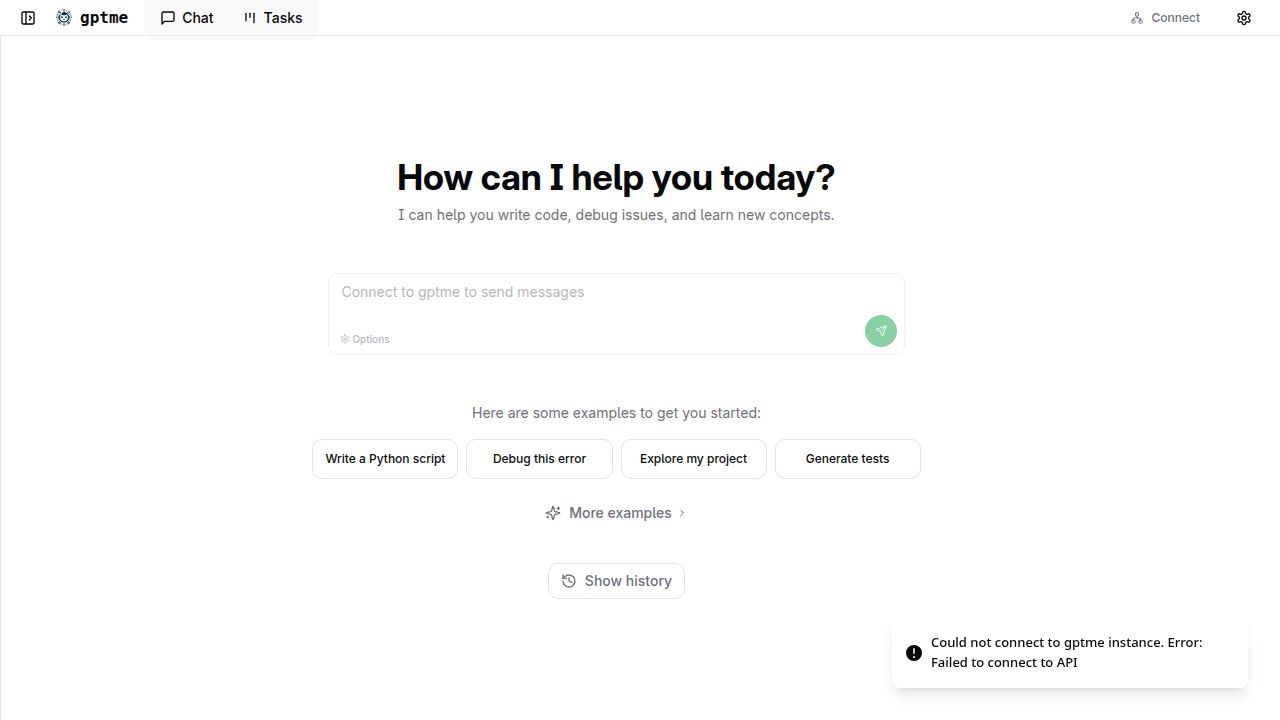The width and height of the screenshot is (1280, 720).
Task: Open settings via the gear icon
Action: (x=1244, y=18)
